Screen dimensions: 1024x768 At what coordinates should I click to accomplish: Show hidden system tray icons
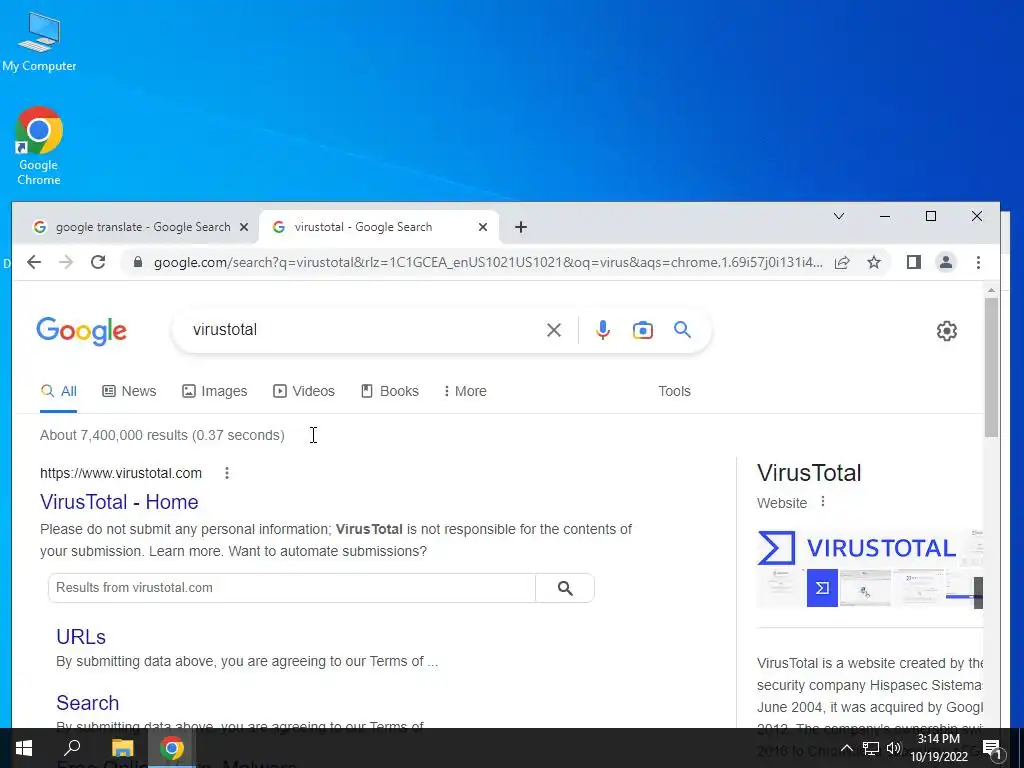click(846, 748)
